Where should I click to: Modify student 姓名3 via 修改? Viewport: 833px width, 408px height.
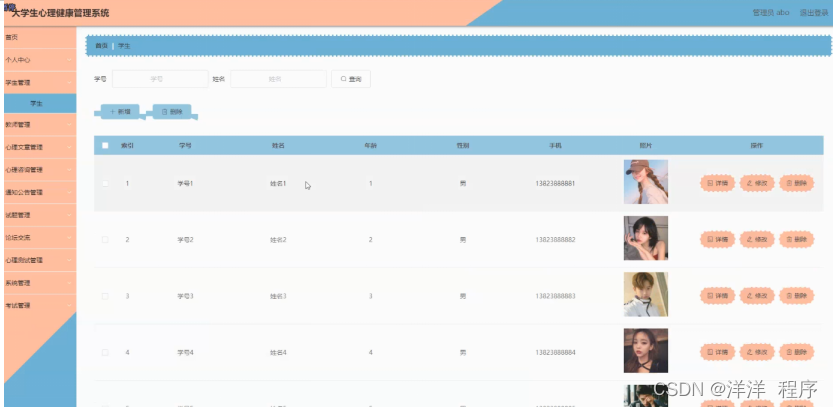[x=757, y=296]
